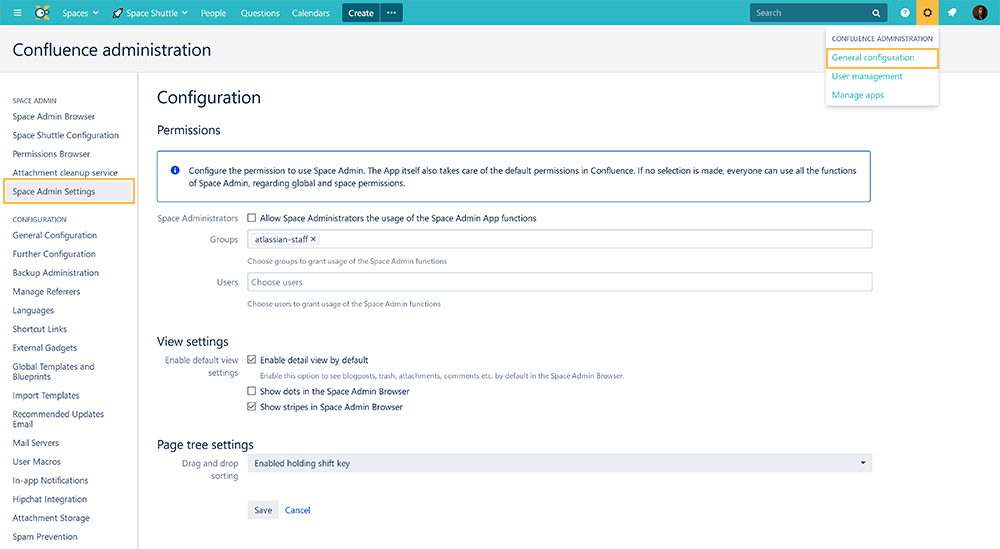Open the help question mark icon

click(905, 13)
